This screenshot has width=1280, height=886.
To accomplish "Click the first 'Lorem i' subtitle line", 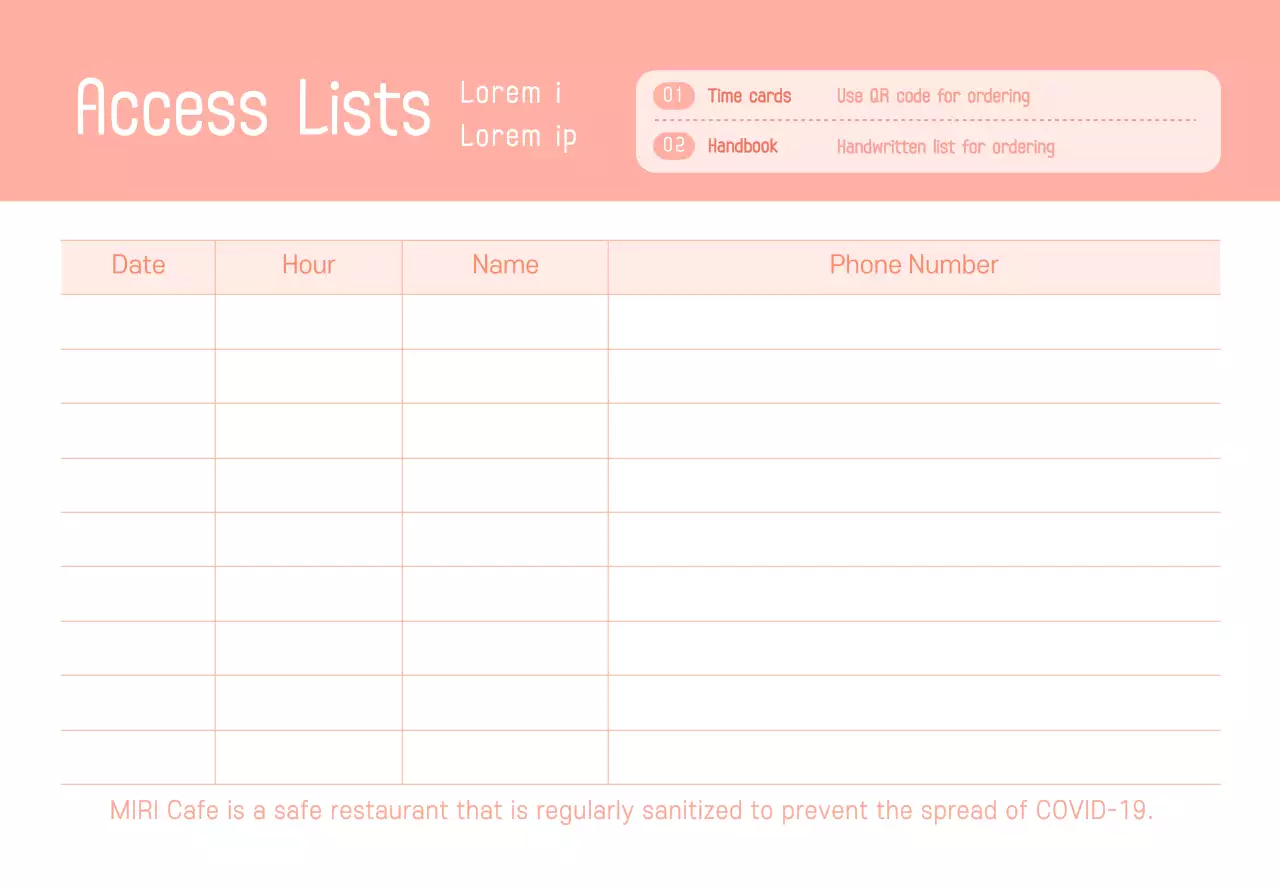I will click(x=510, y=93).
